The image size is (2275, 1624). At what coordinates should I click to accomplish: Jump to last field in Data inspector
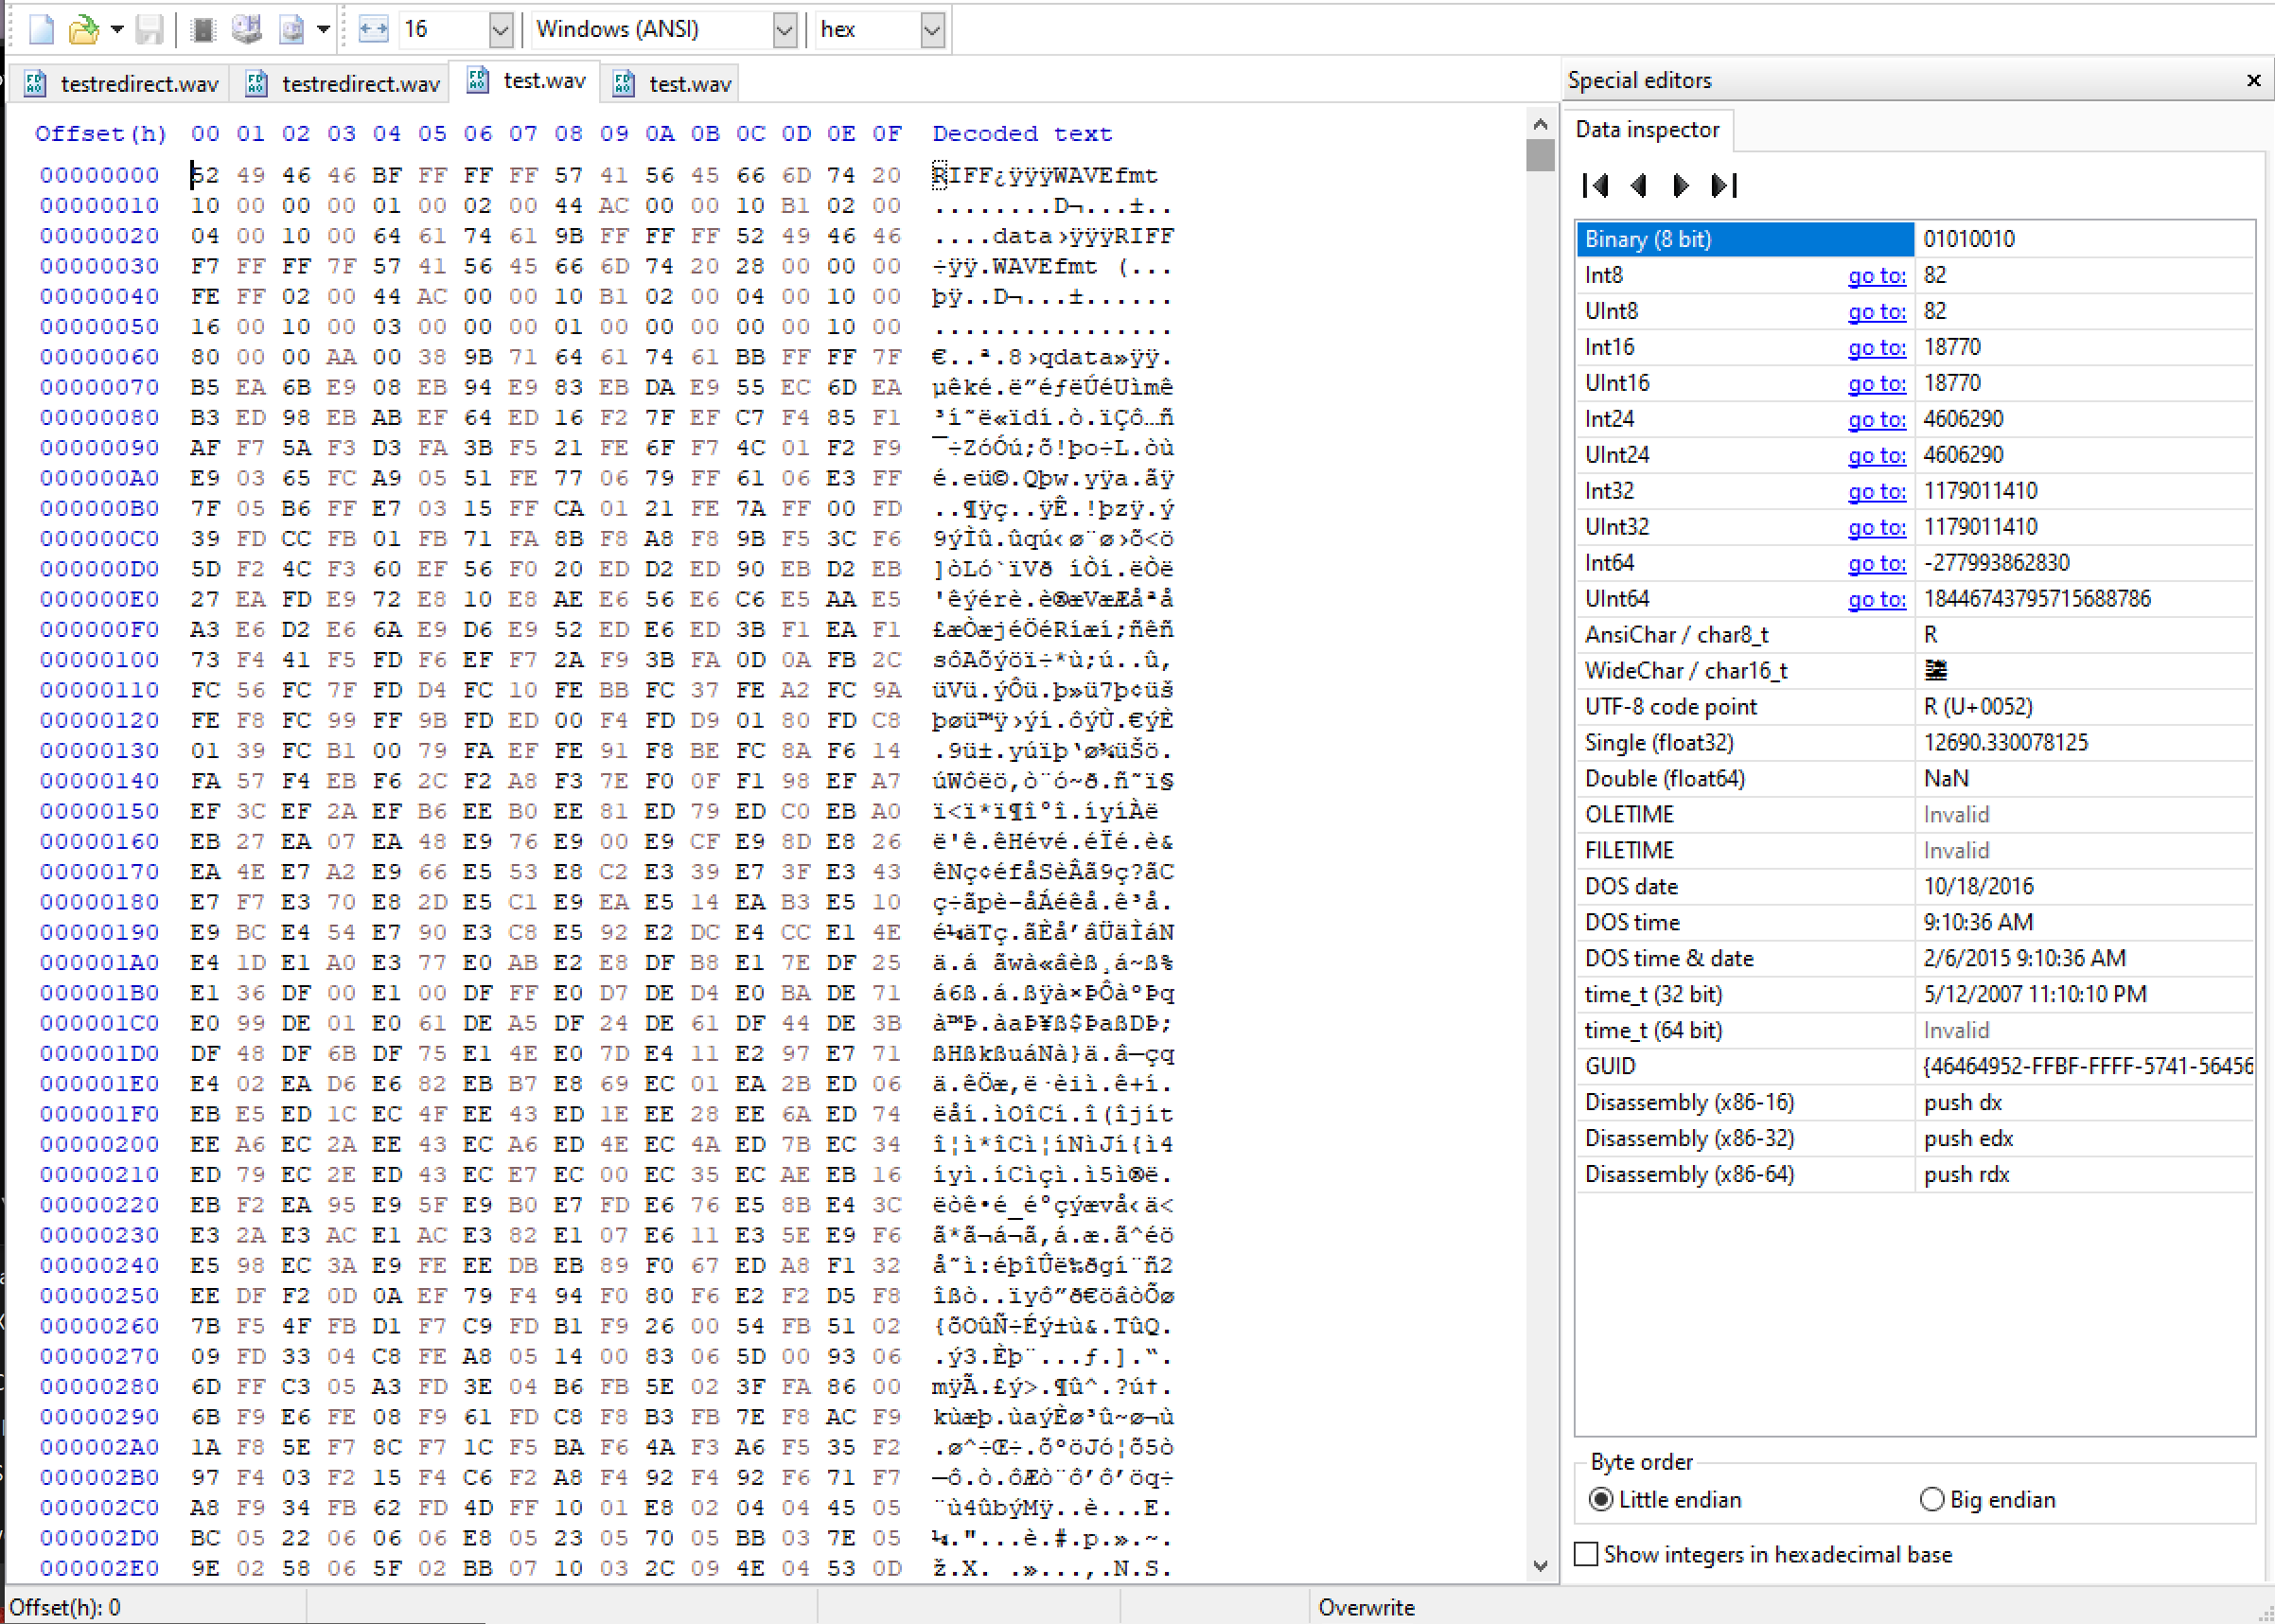1724,186
